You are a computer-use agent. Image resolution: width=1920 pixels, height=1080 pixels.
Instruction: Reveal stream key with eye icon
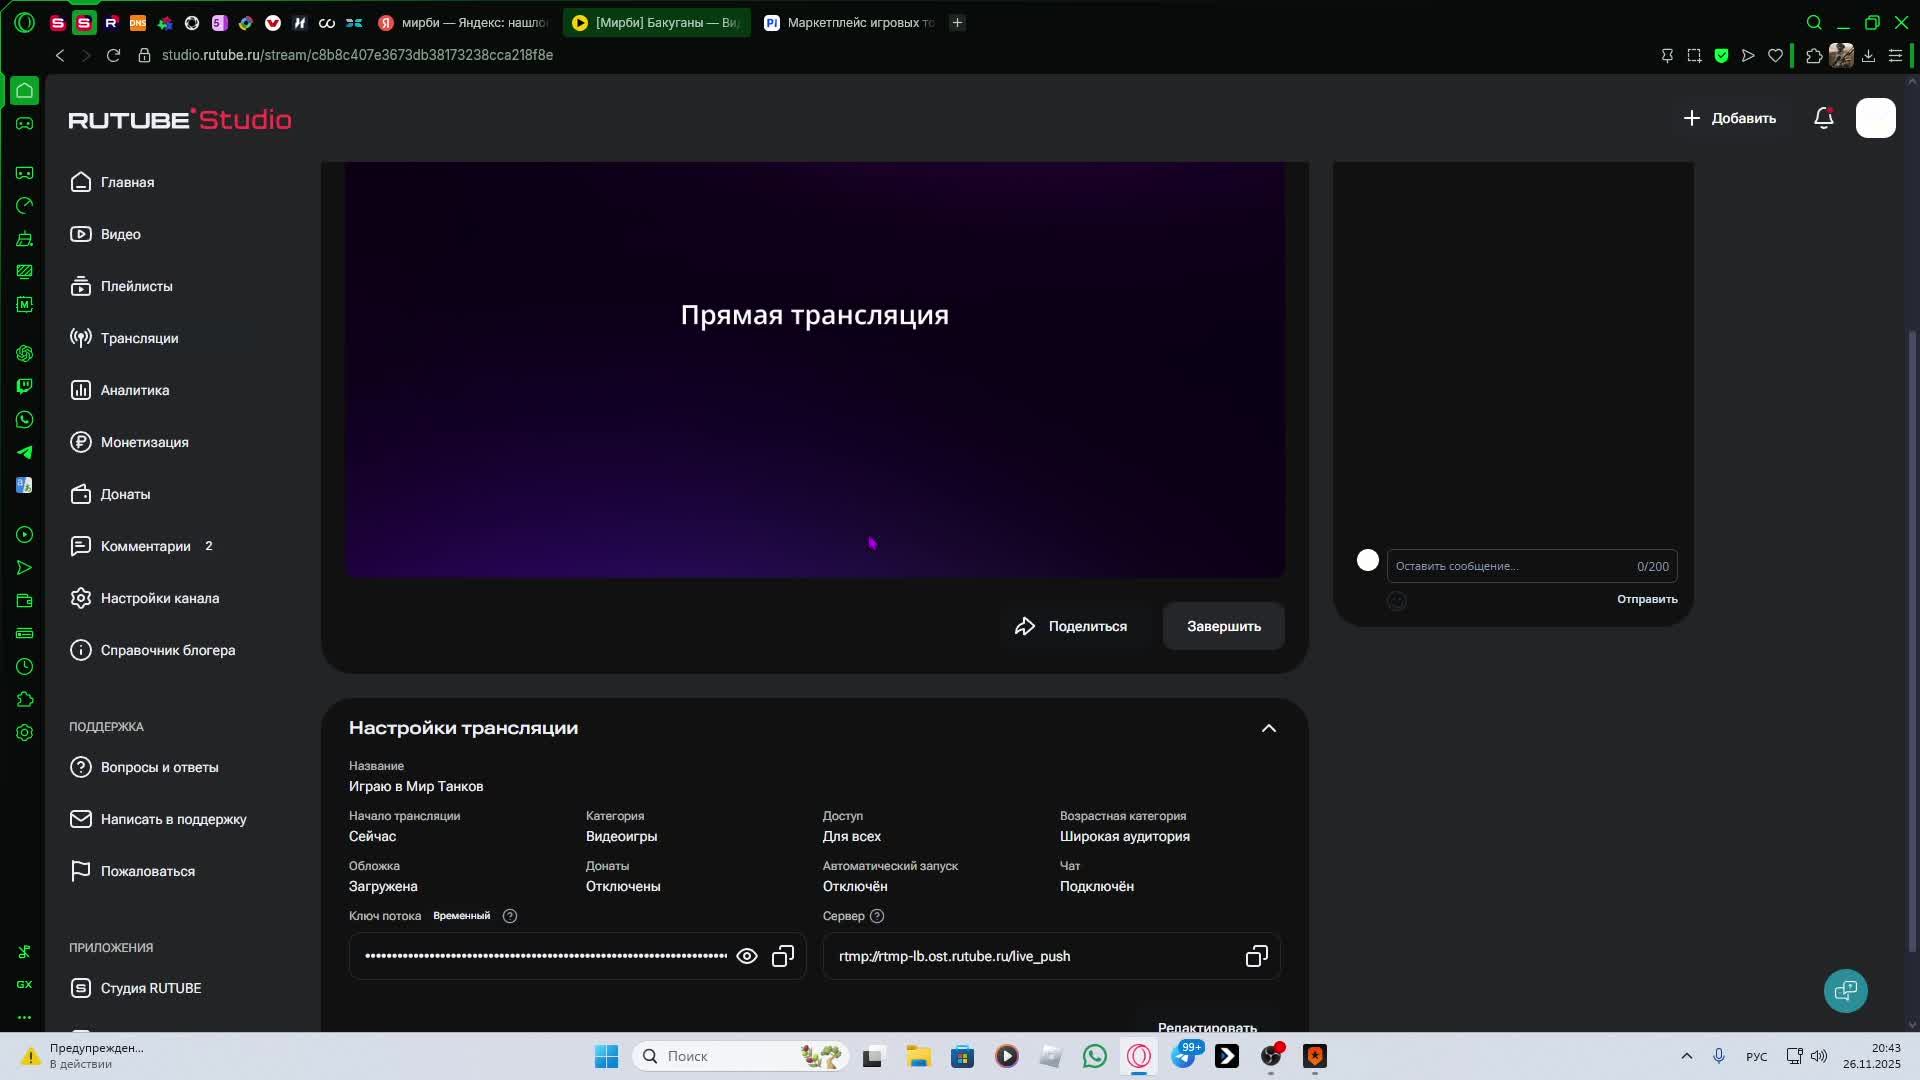[746, 957]
